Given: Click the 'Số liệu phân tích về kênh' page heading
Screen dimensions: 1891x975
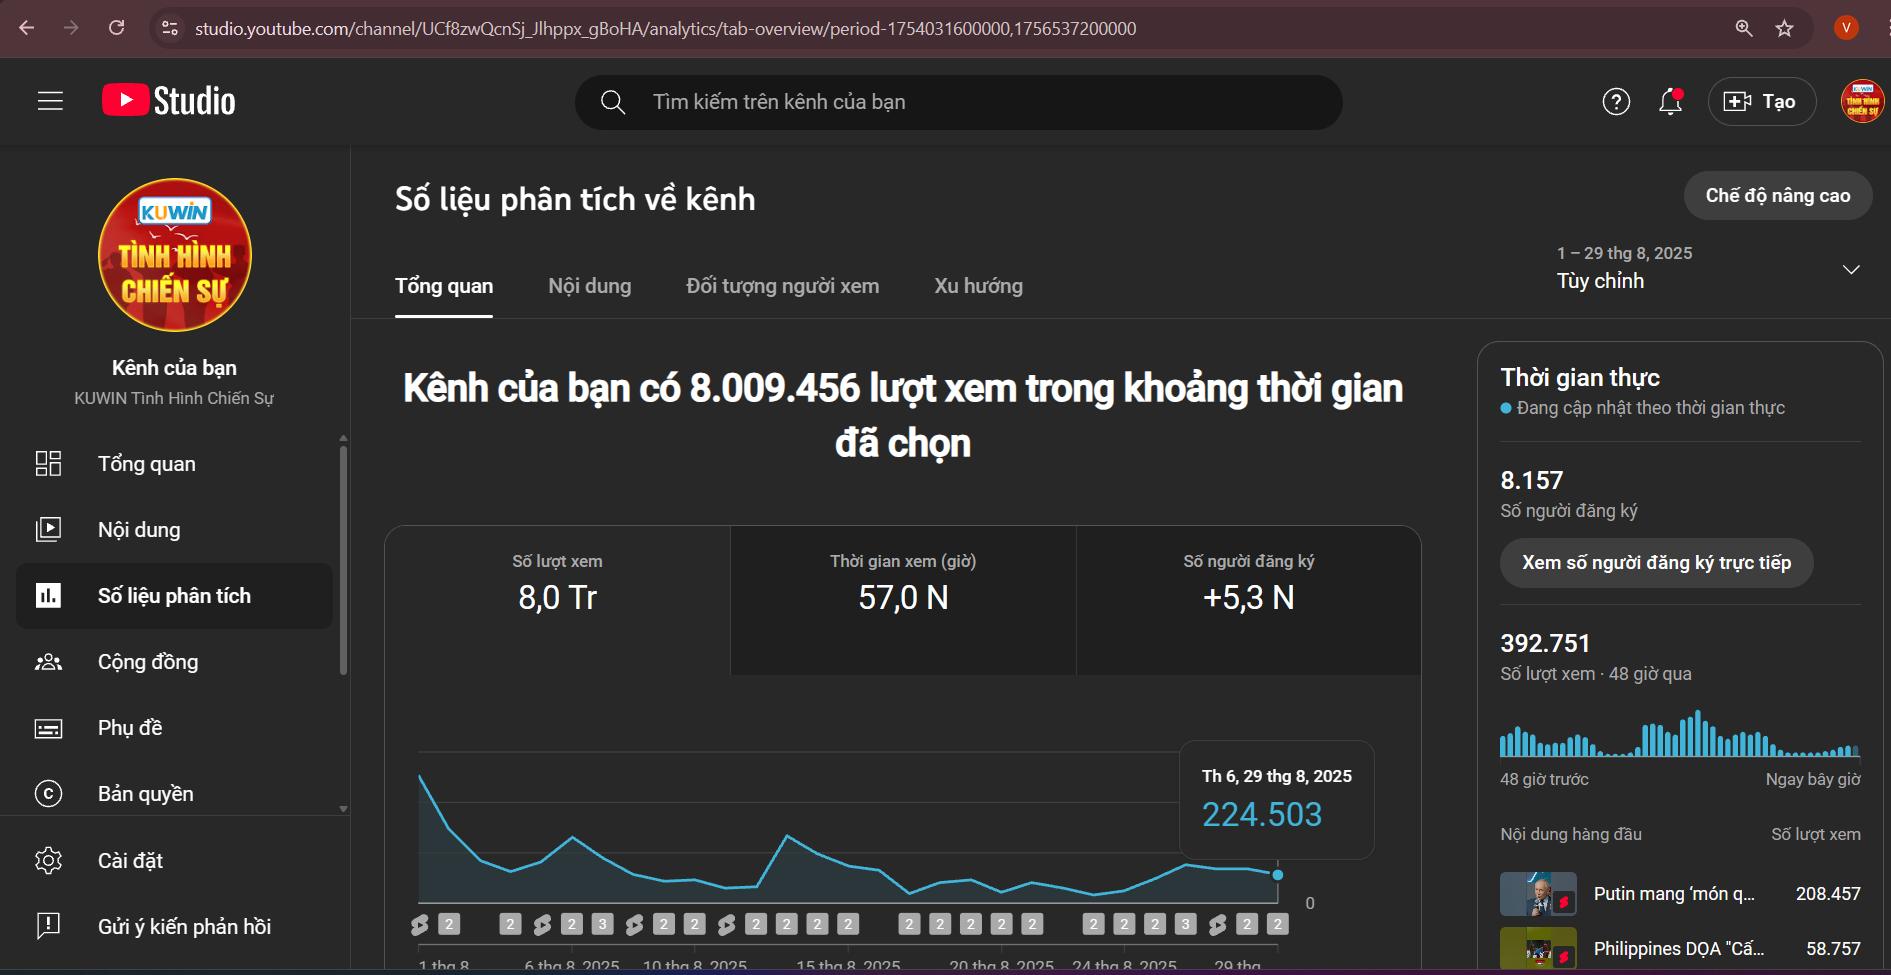Looking at the screenshot, I should [x=575, y=199].
